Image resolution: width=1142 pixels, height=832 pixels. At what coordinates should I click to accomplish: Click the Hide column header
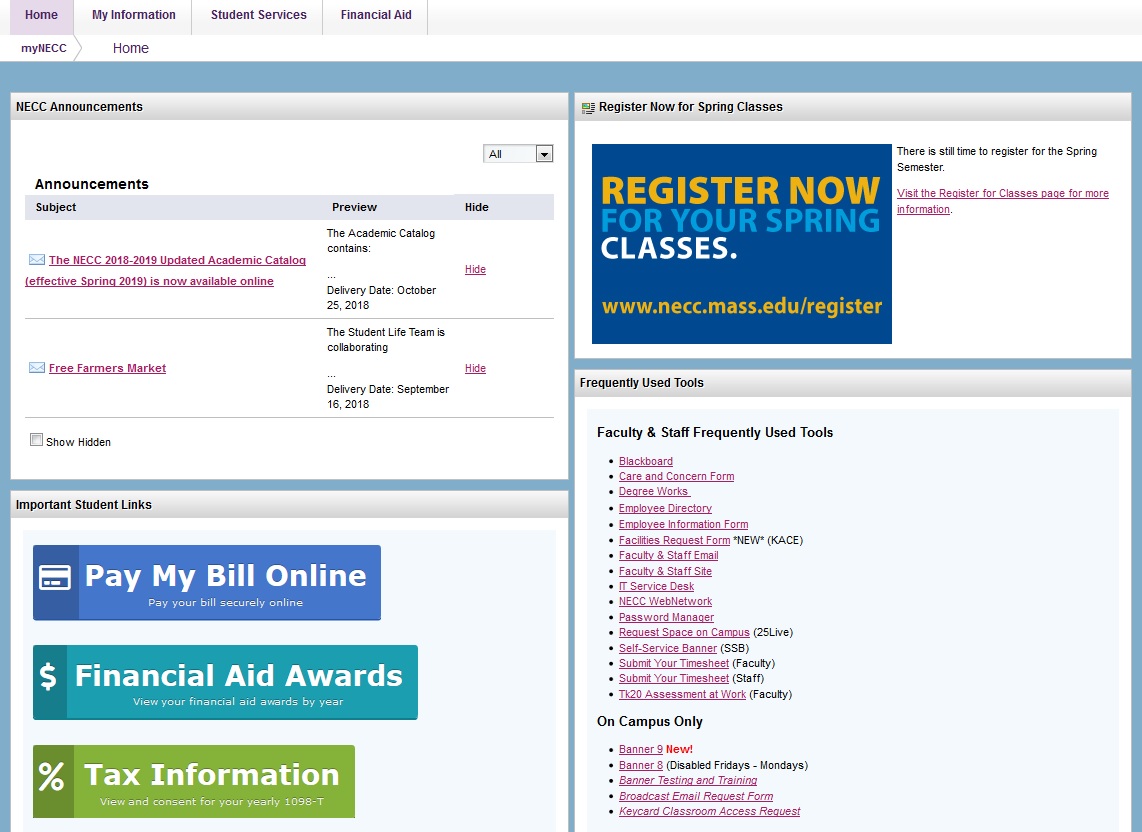coord(476,207)
